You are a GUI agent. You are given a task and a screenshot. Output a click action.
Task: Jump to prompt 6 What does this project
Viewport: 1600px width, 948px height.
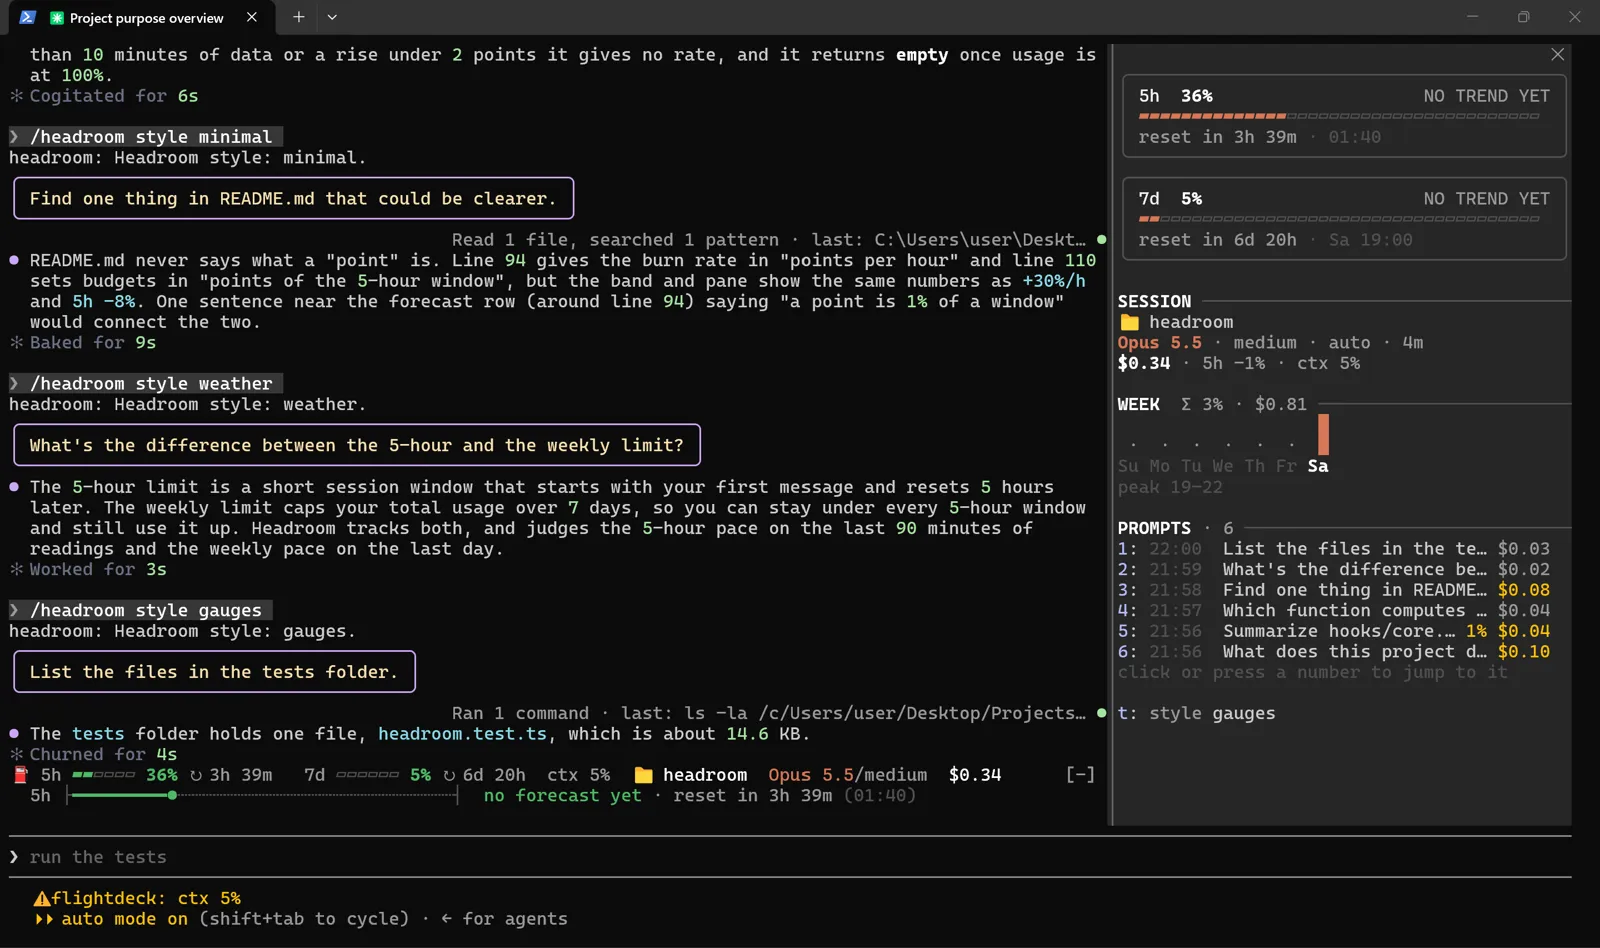click(x=1334, y=651)
